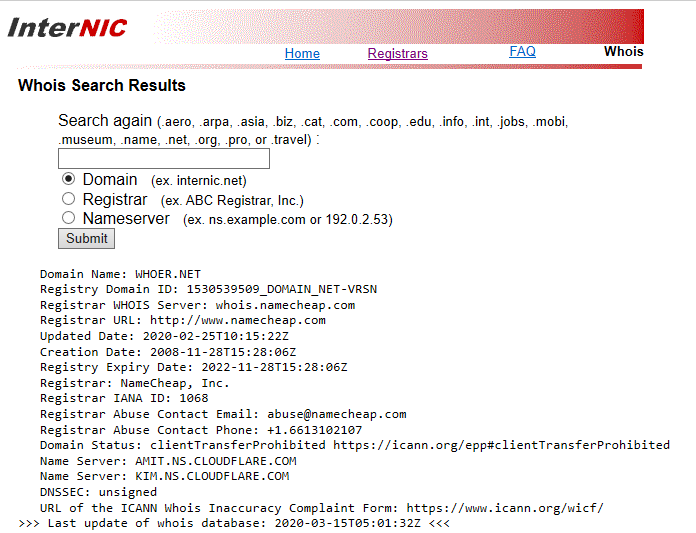The image size is (696, 533).
Task: Click the 'Registrar: NameCheap, Inc.' line
Action: (134, 383)
